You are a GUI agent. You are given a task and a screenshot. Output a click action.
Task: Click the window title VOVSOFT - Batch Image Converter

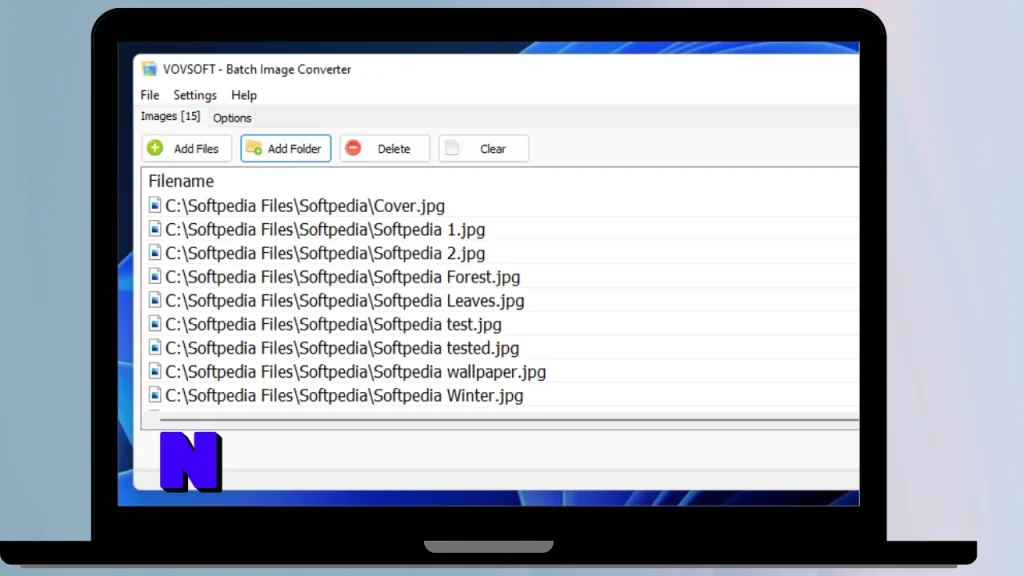(x=257, y=69)
